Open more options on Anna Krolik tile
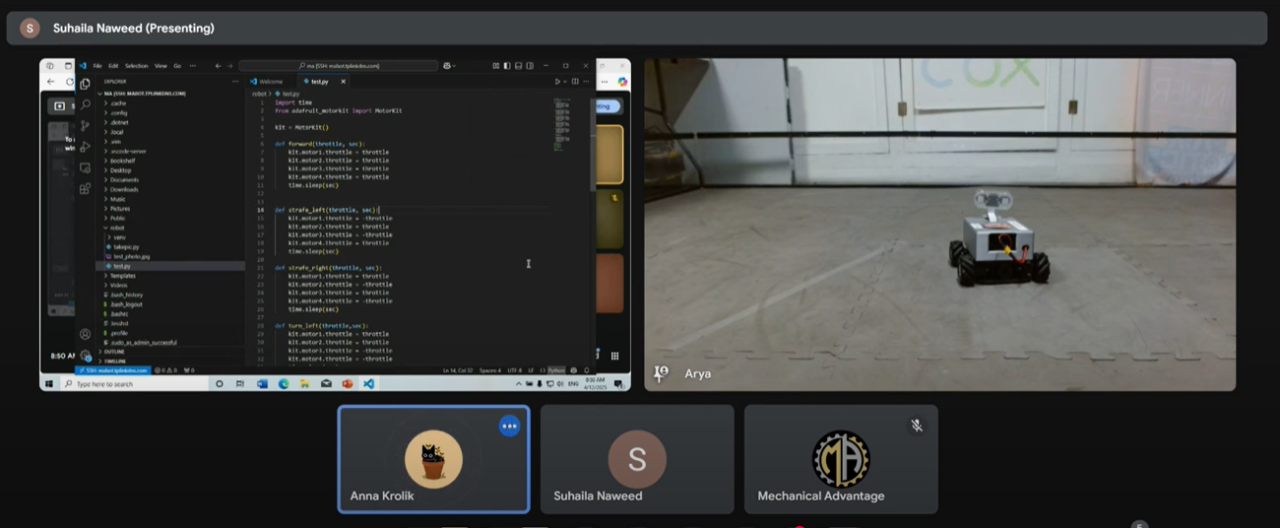This screenshot has height=528, width=1280. pyautogui.click(x=510, y=426)
